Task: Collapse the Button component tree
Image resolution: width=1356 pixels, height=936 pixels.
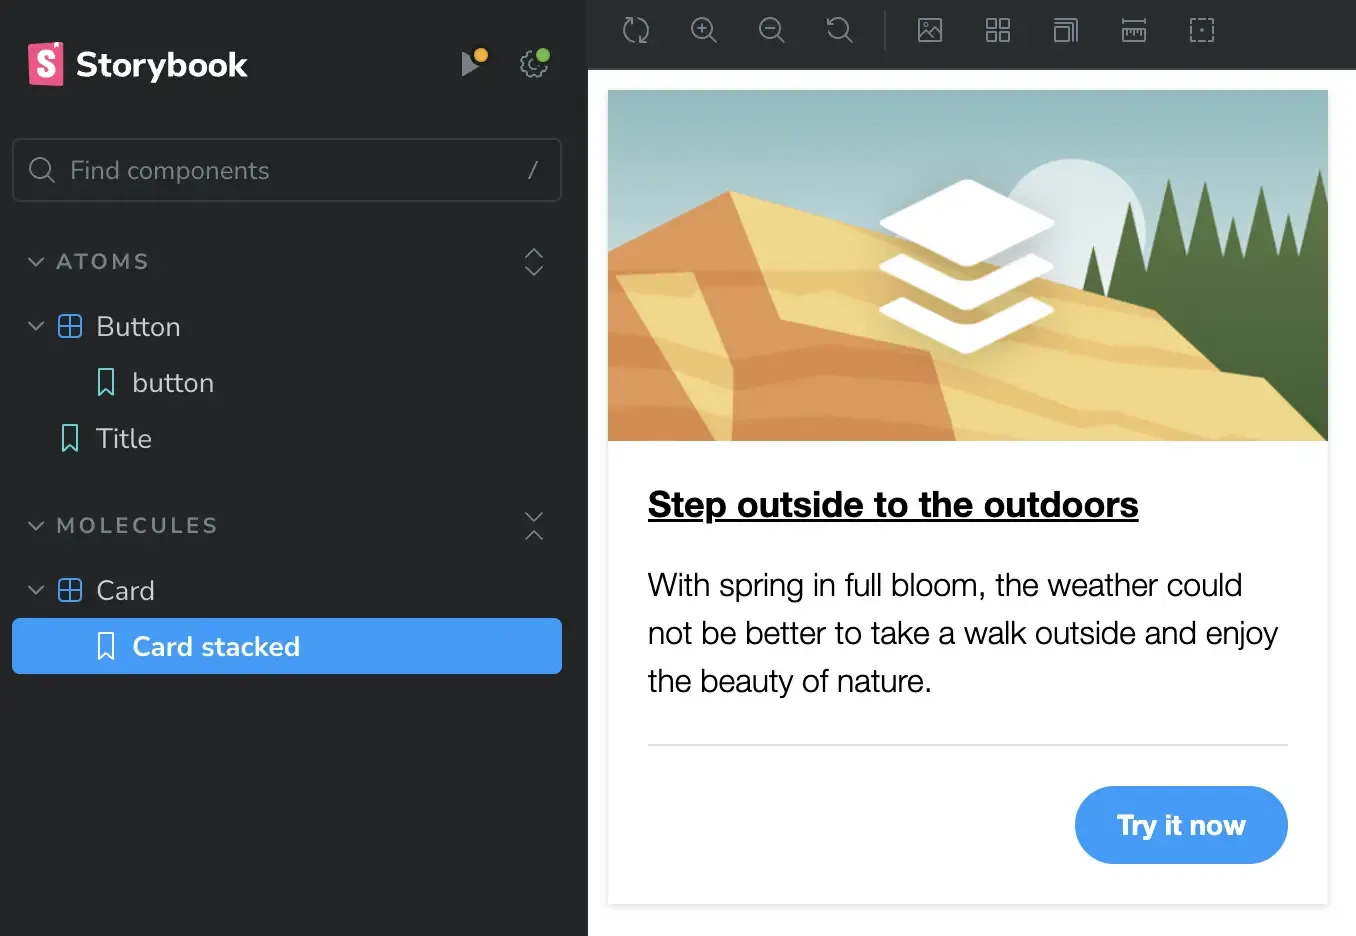Action: (36, 327)
